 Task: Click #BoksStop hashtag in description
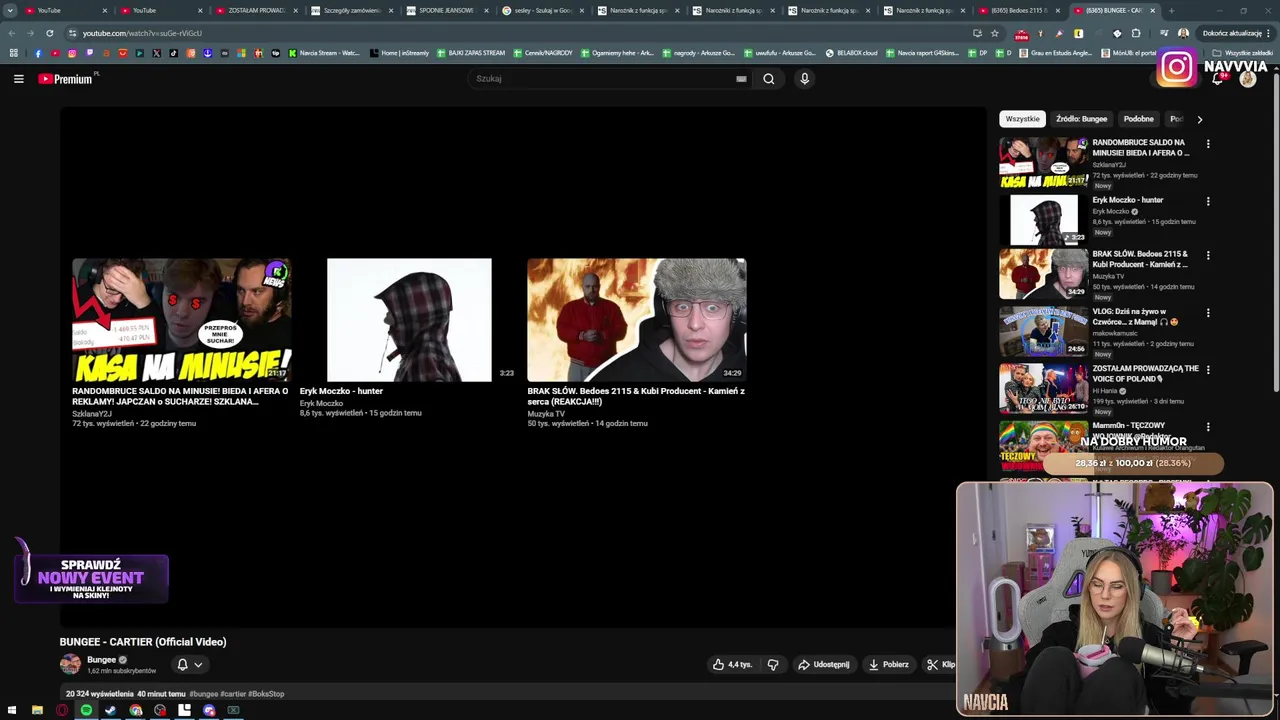tap(265, 694)
